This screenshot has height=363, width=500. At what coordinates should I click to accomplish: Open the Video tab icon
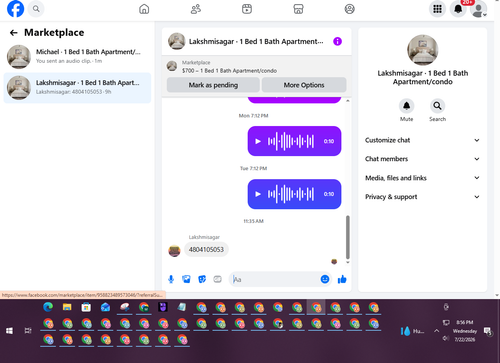click(247, 9)
